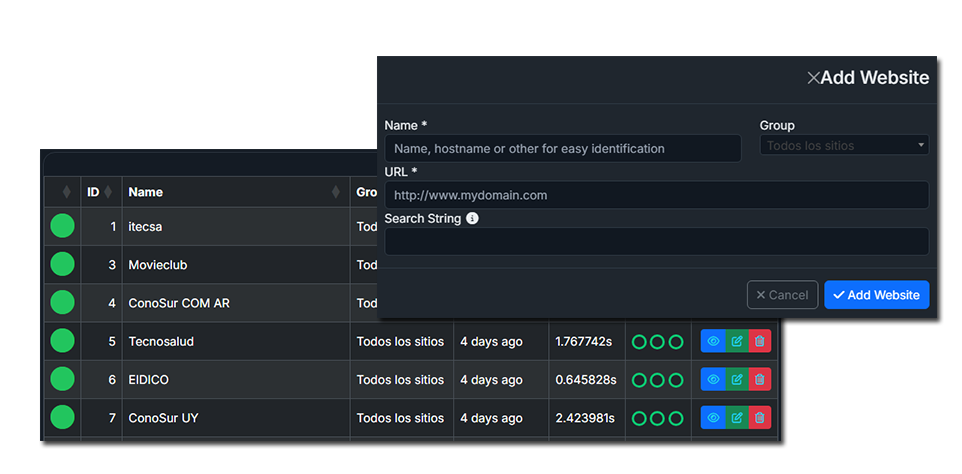View details for EIDICO site

click(713, 380)
